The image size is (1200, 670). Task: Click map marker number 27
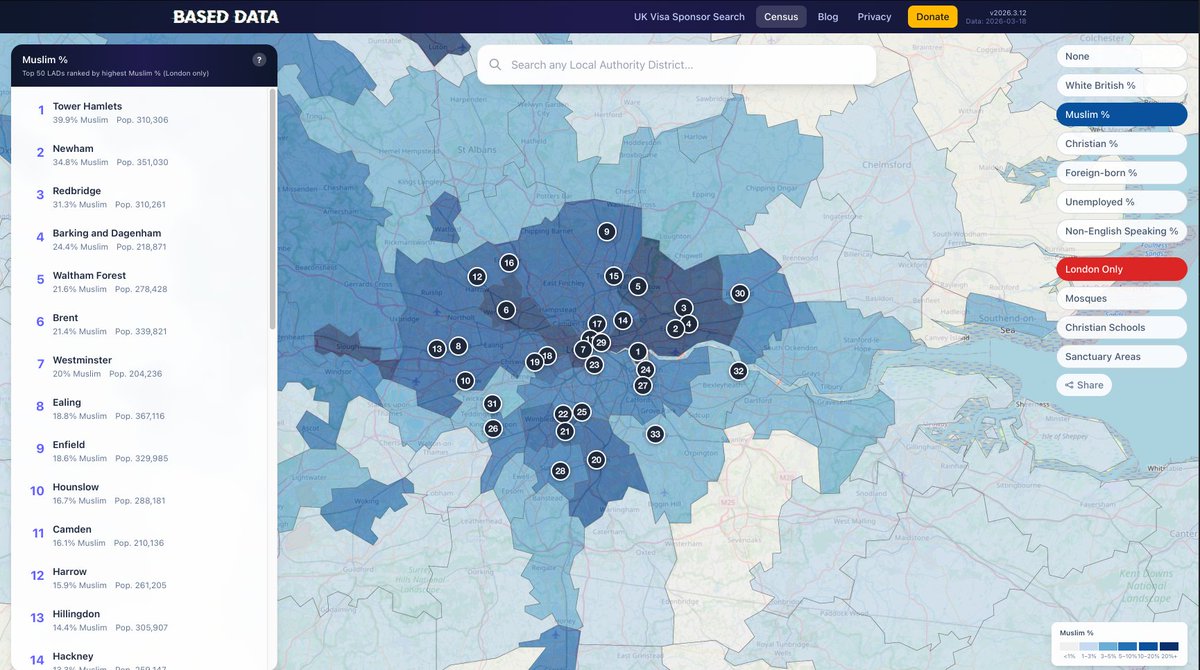point(643,386)
